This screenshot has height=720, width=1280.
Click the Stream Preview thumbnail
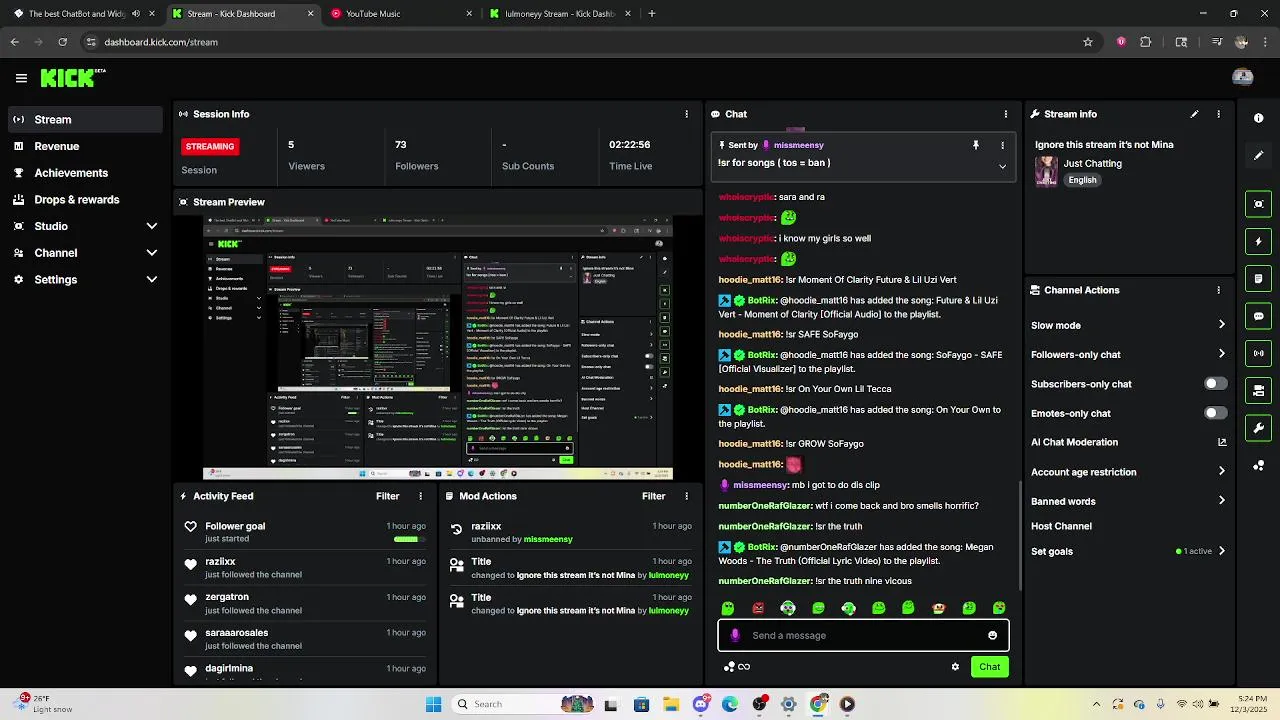point(438,347)
